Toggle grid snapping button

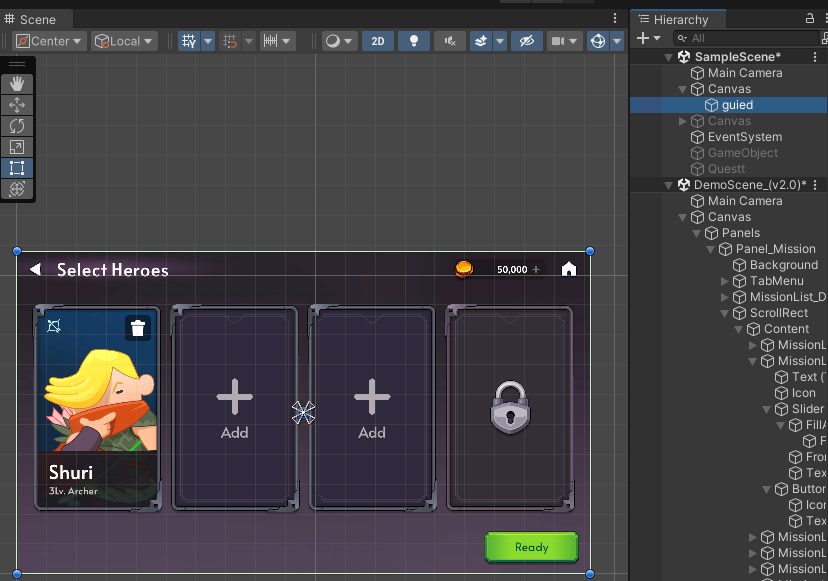(230, 41)
